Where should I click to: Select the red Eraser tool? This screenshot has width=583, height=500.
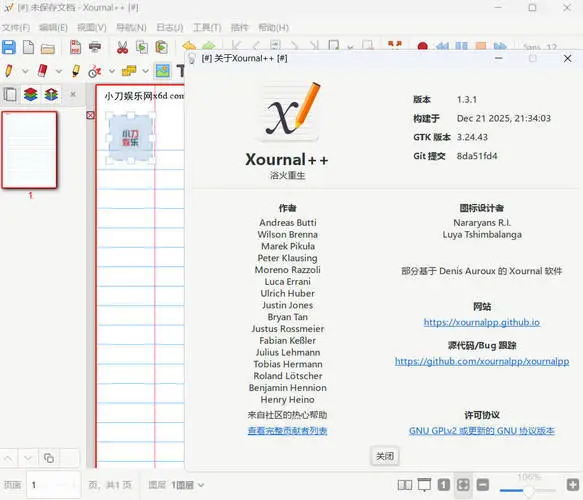tap(43, 71)
